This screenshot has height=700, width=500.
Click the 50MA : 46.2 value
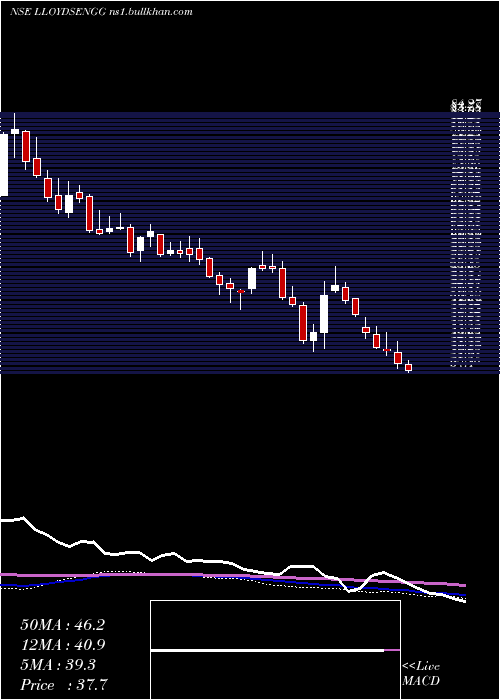62,625
